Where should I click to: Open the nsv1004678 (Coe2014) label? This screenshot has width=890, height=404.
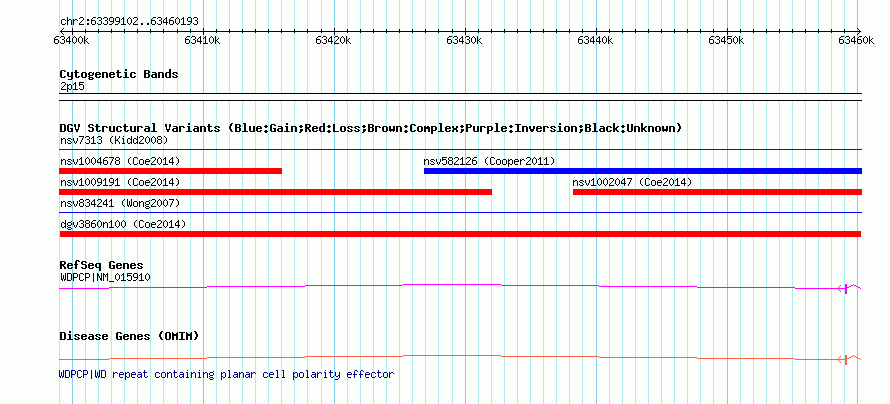pos(120,161)
